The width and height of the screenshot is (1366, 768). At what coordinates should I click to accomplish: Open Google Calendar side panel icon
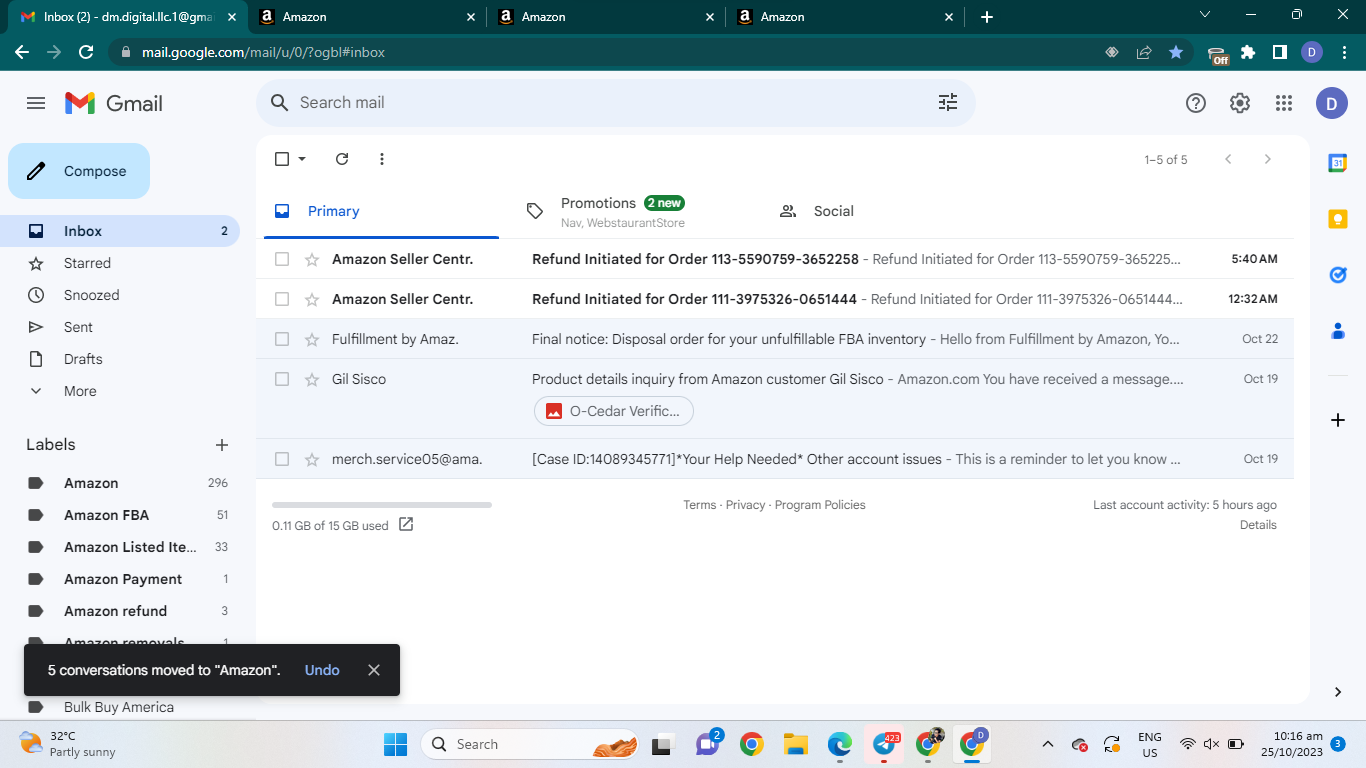click(1338, 163)
